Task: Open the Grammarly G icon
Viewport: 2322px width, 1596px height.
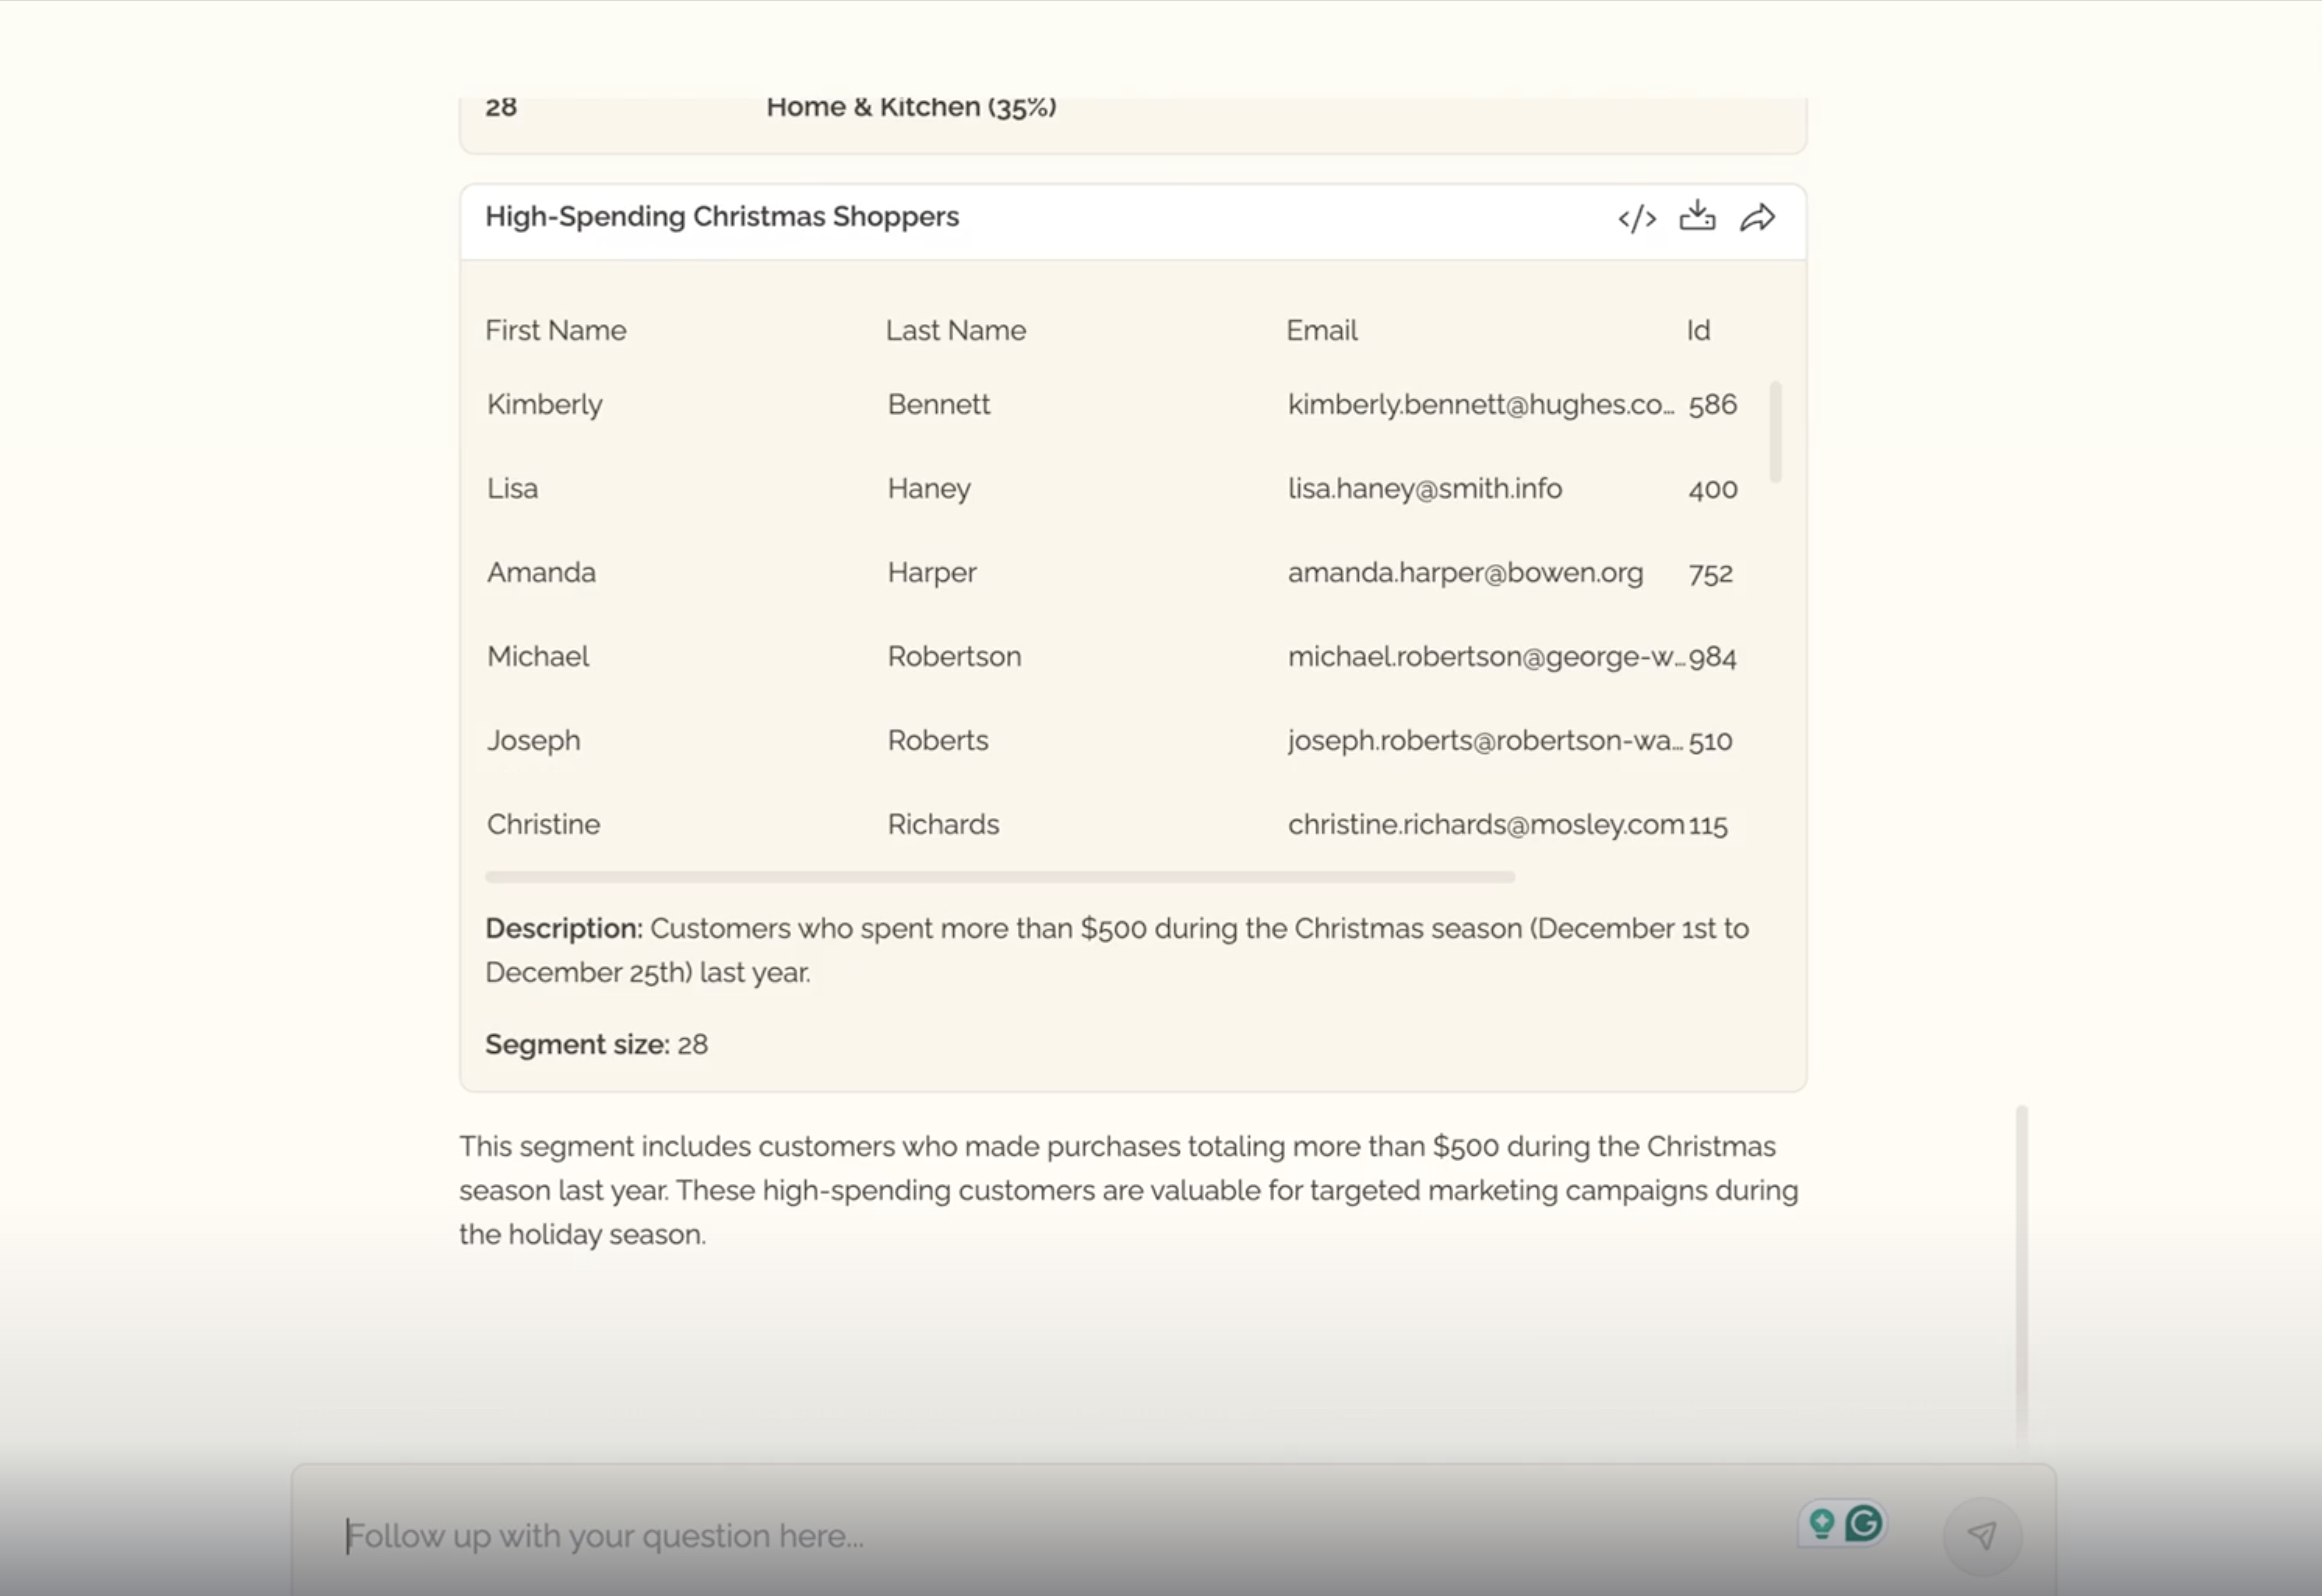Action: 1863,1524
